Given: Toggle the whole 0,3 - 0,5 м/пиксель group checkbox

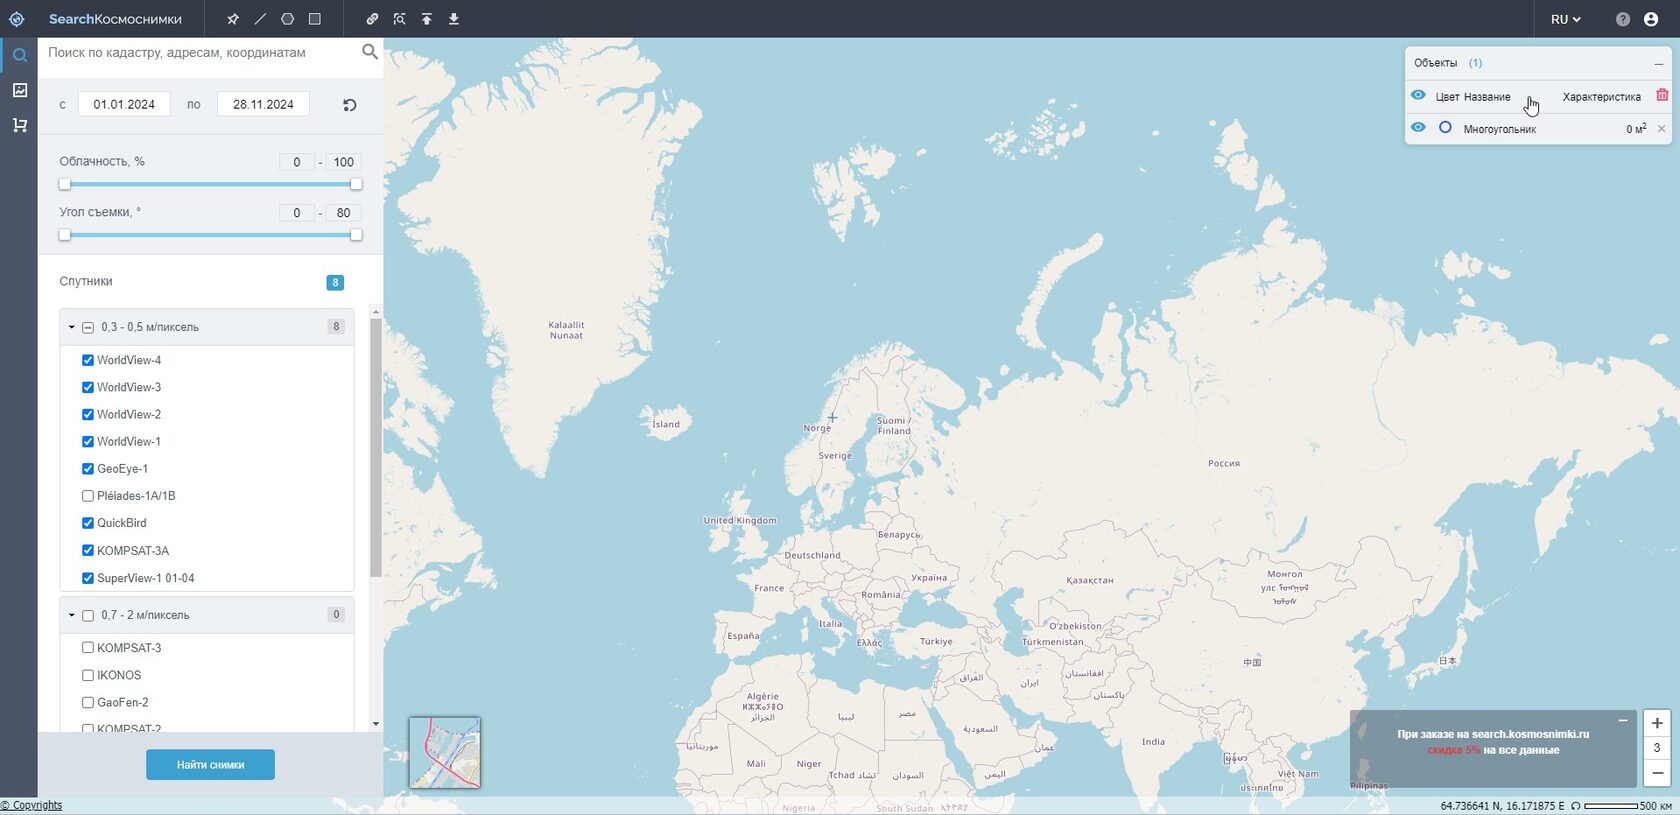Looking at the screenshot, I should pyautogui.click(x=88, y=327).
